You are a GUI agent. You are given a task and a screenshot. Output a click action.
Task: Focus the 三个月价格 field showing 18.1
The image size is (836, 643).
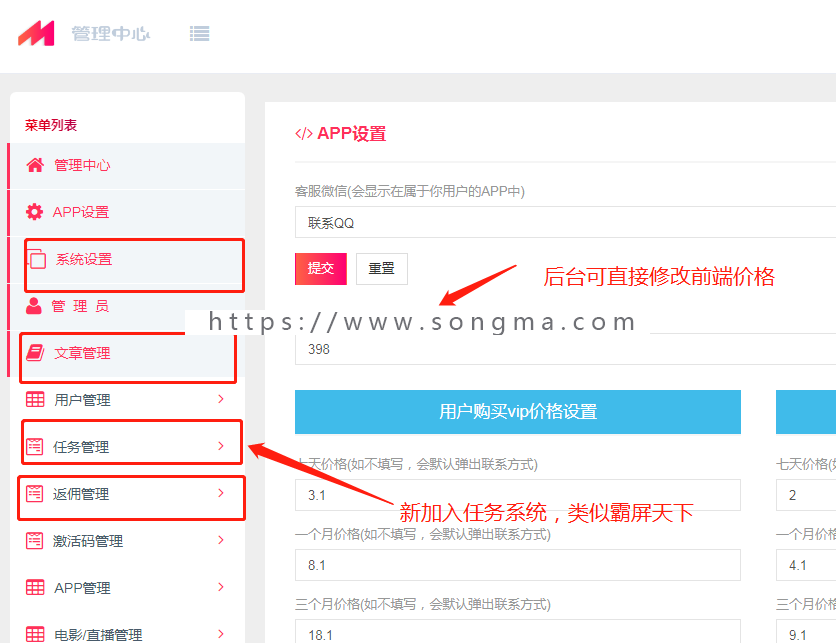pos(518,632)
